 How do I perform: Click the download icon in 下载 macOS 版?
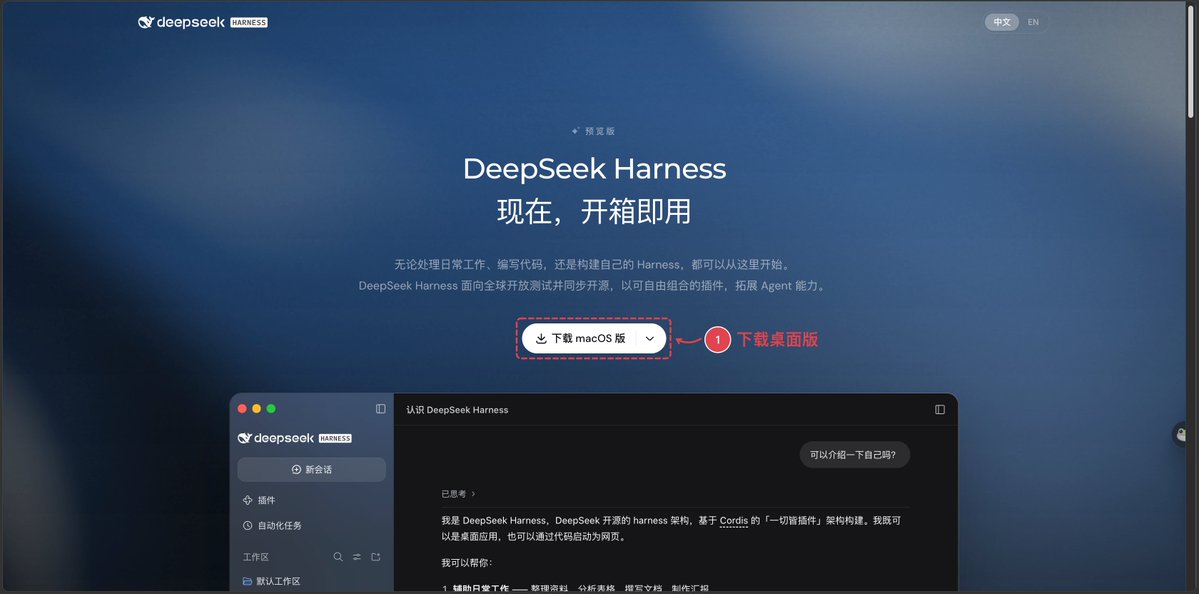pyautogui.click(x=541, y=339)
